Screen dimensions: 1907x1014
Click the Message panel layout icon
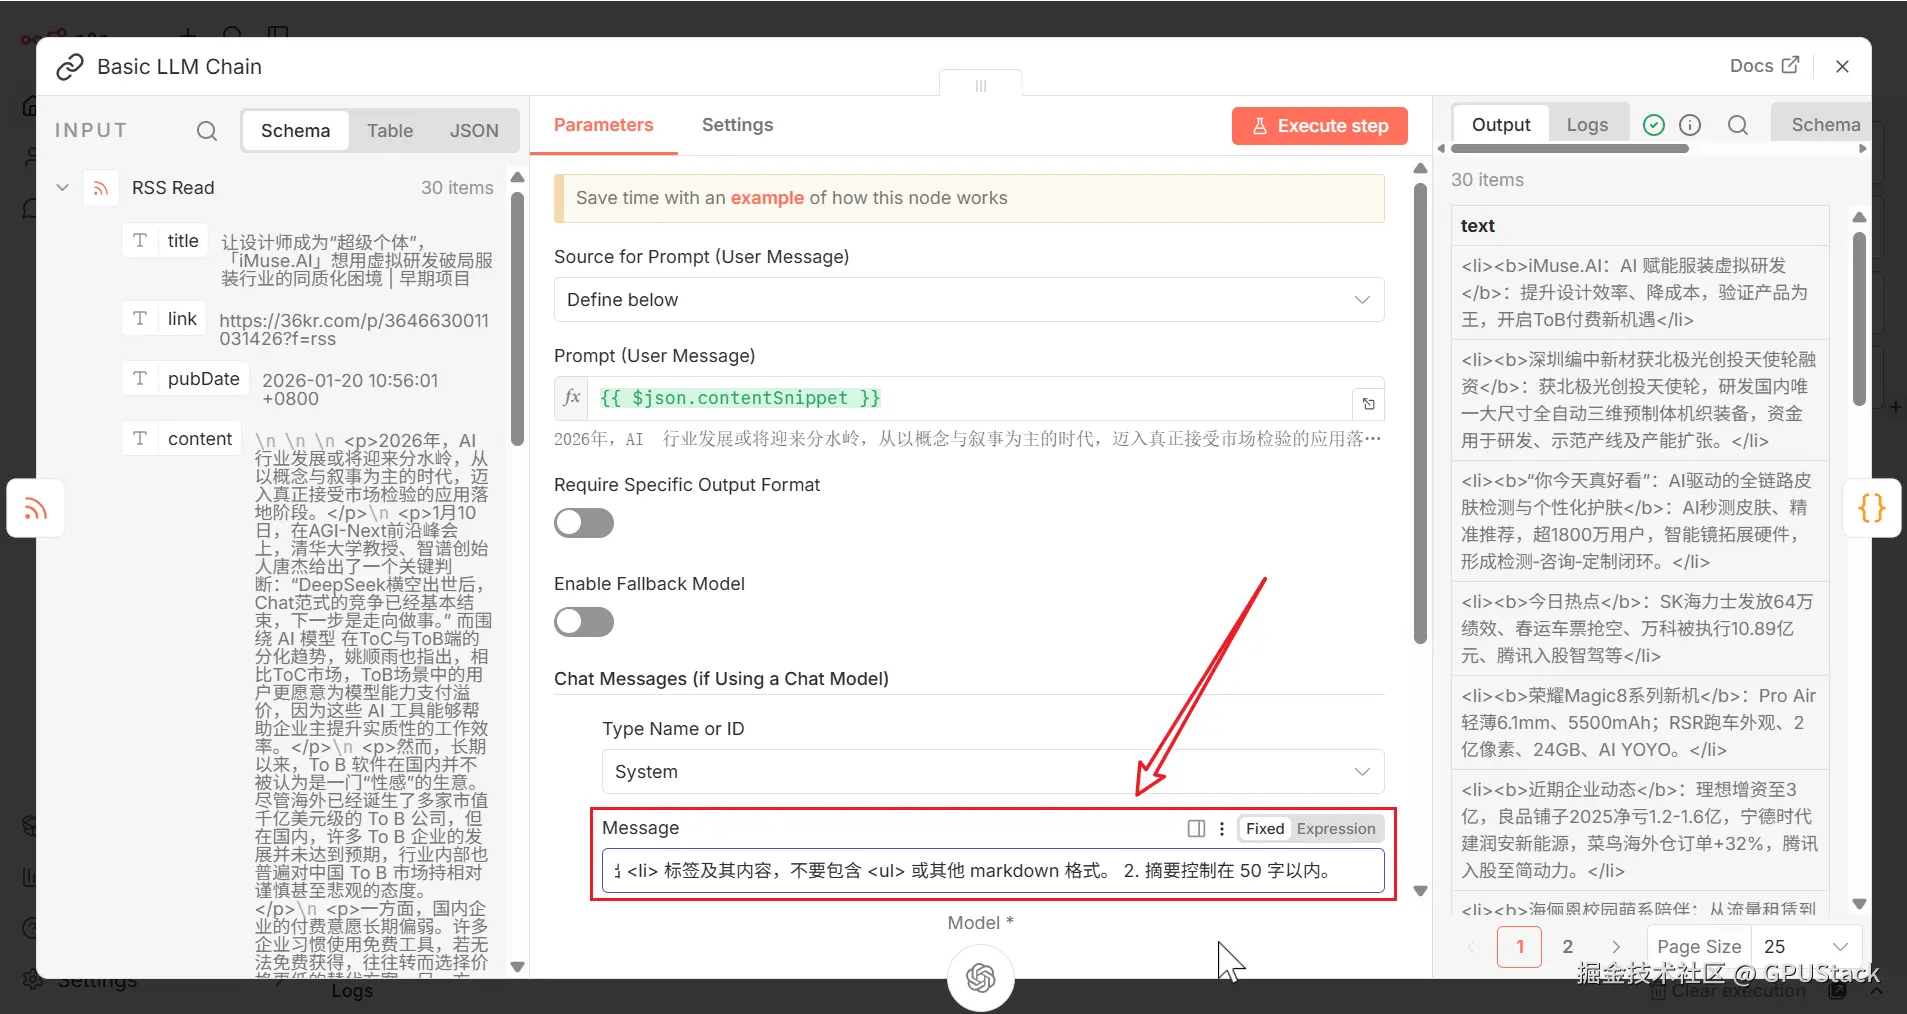(1196, 828)
